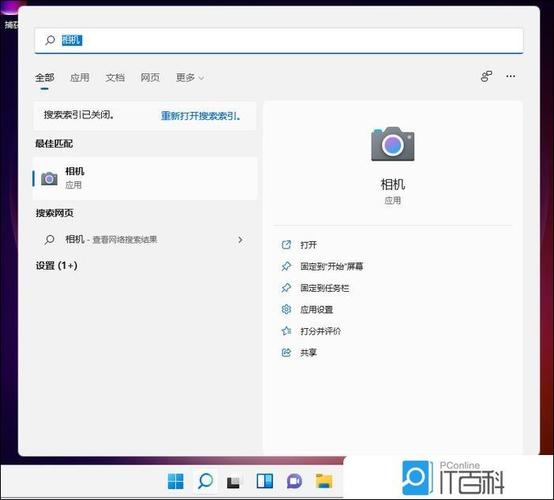The width and height of the screenshot is (554, 500).
Task: Switch to the 应用 tab
Action: tap(79, 77)
